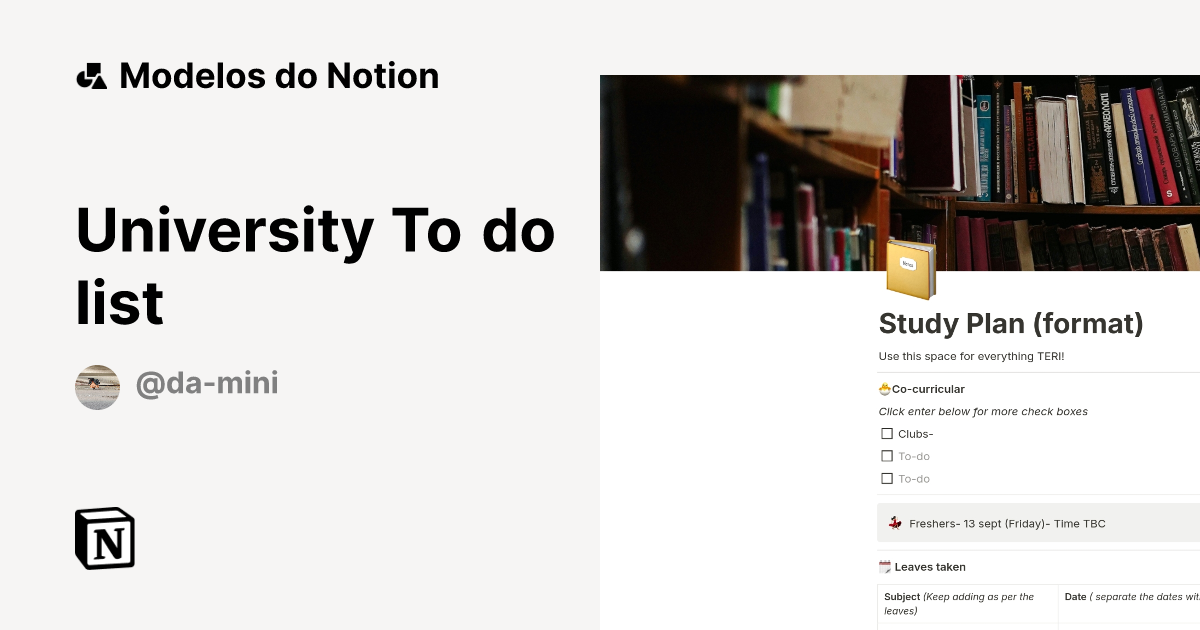Click the Use this space for everything line
The height and width of the screenshot is (630, 1200).
click(972, 356)
